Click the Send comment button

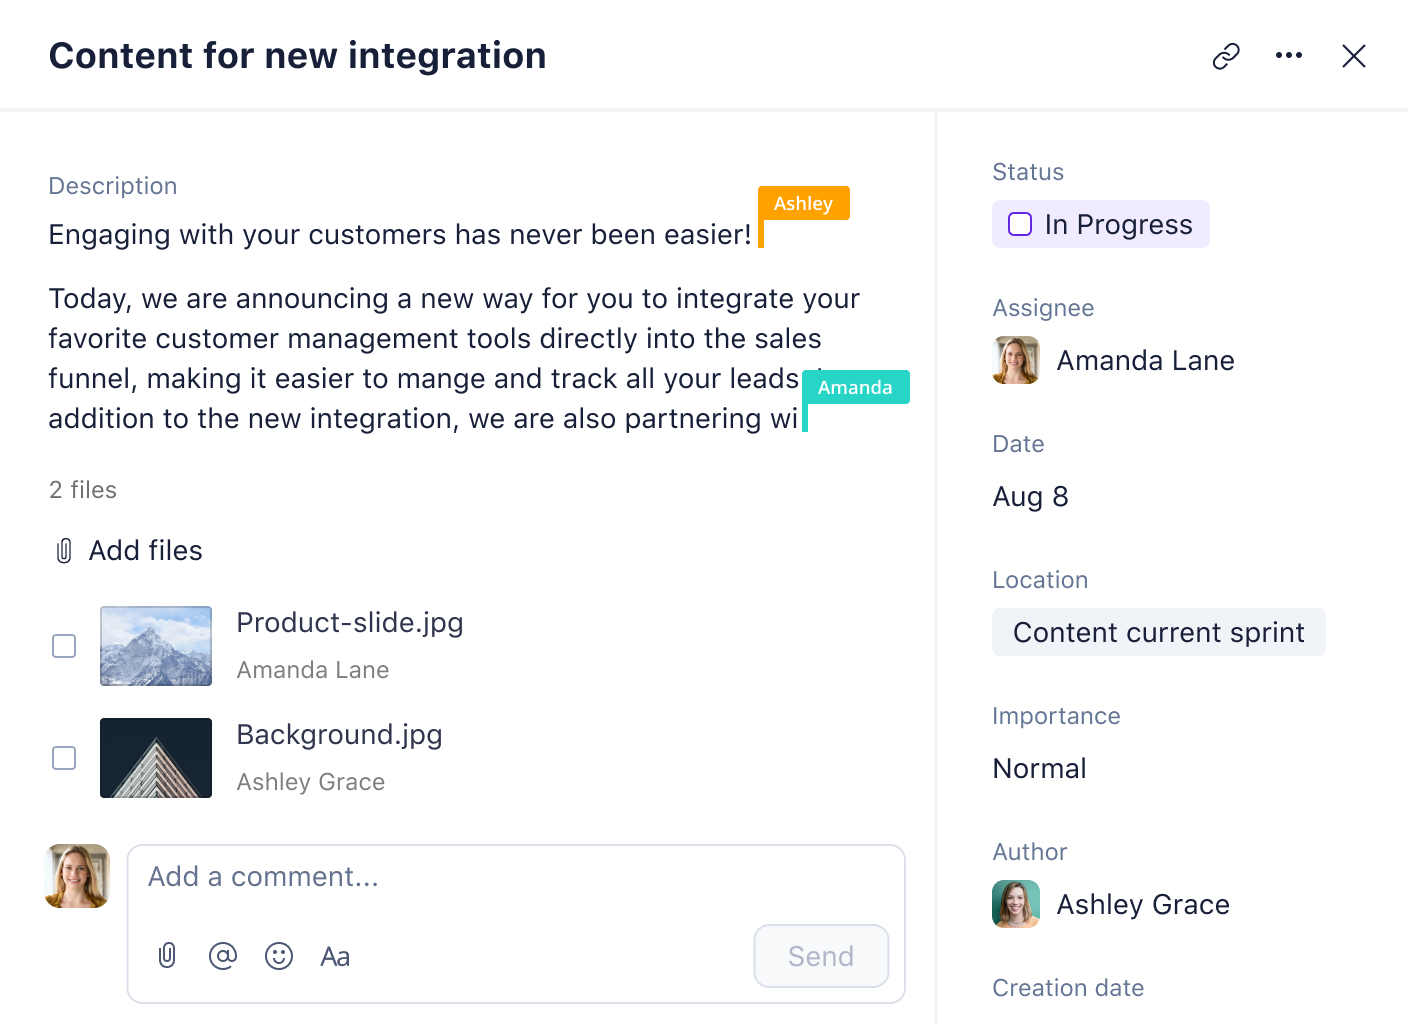coord(821,956)
